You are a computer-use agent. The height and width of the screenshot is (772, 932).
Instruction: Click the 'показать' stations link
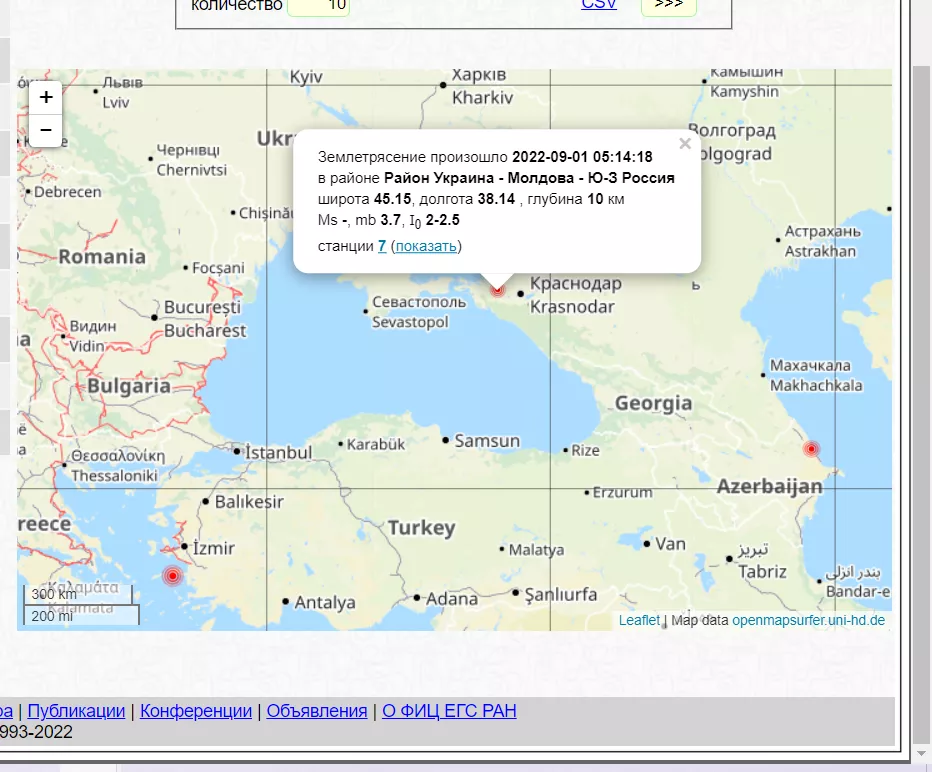click(427, 246)
